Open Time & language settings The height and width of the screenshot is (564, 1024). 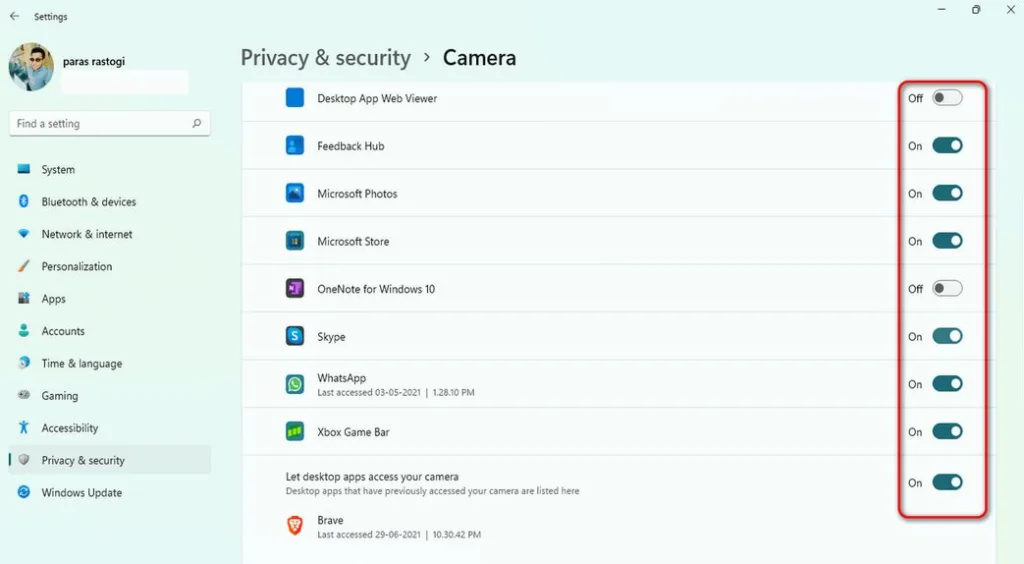pos(110,363)
